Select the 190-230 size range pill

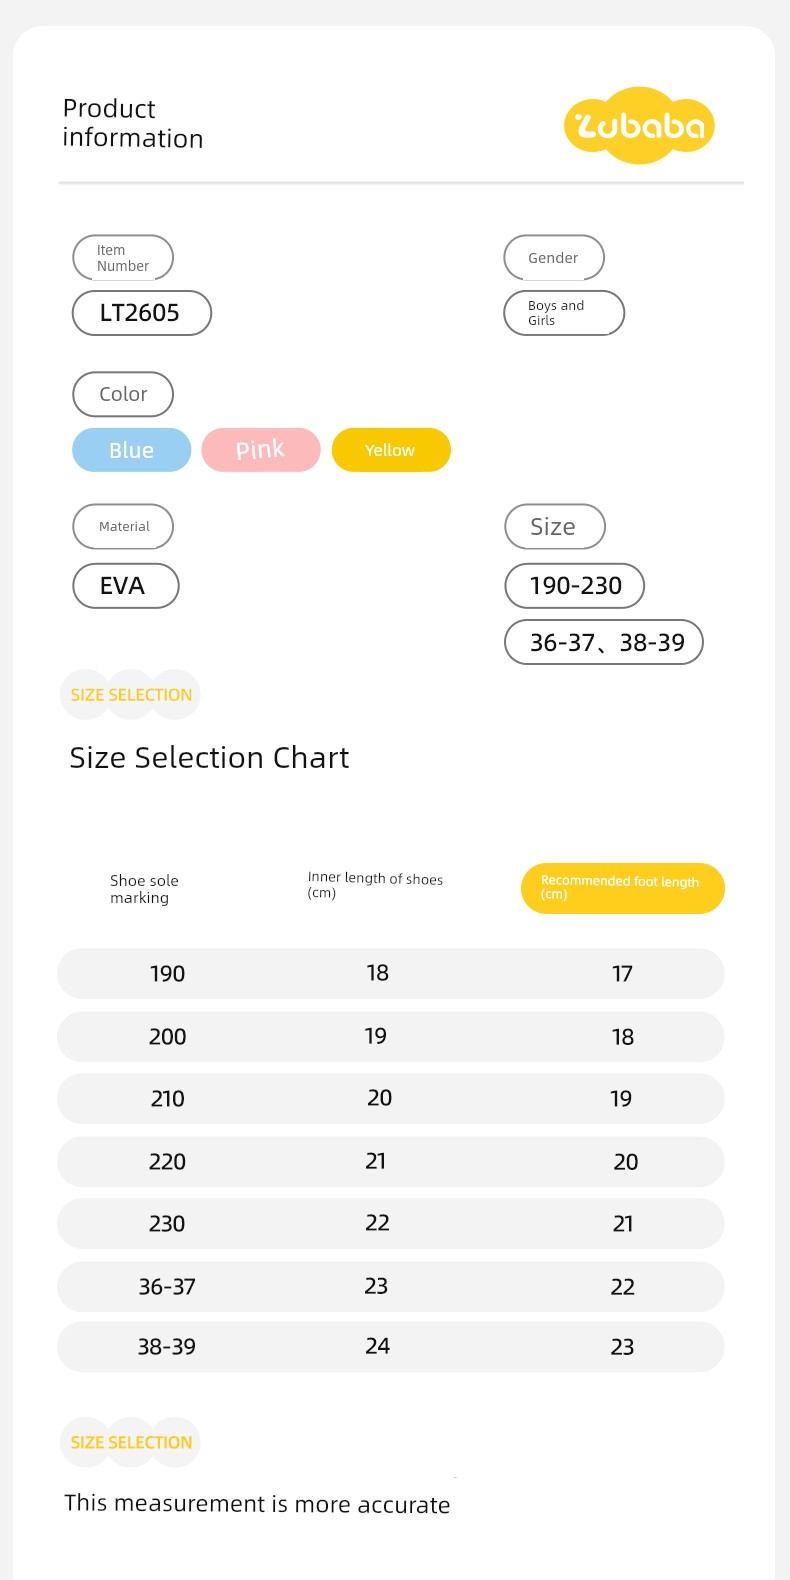coord(574,586)
